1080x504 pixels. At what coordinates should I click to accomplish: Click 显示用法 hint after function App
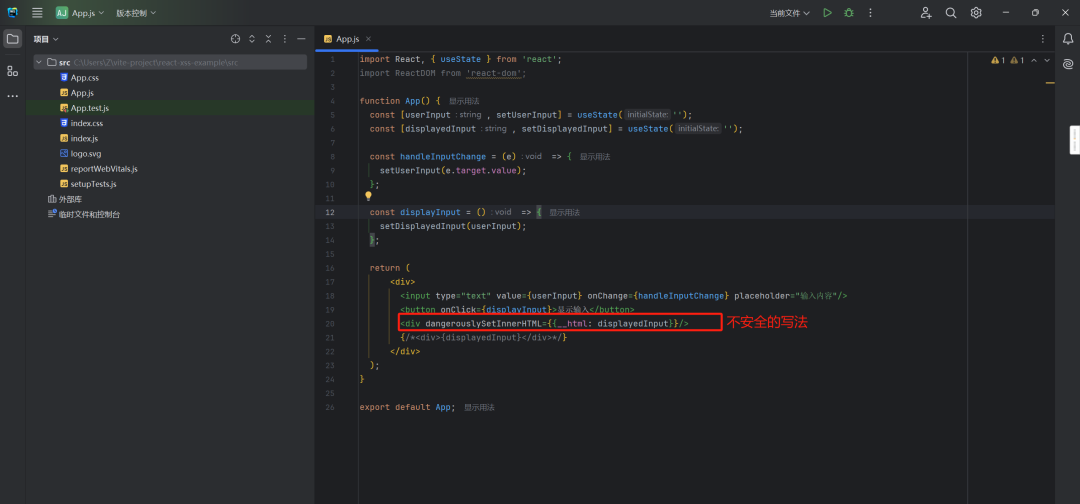(464, 101)
